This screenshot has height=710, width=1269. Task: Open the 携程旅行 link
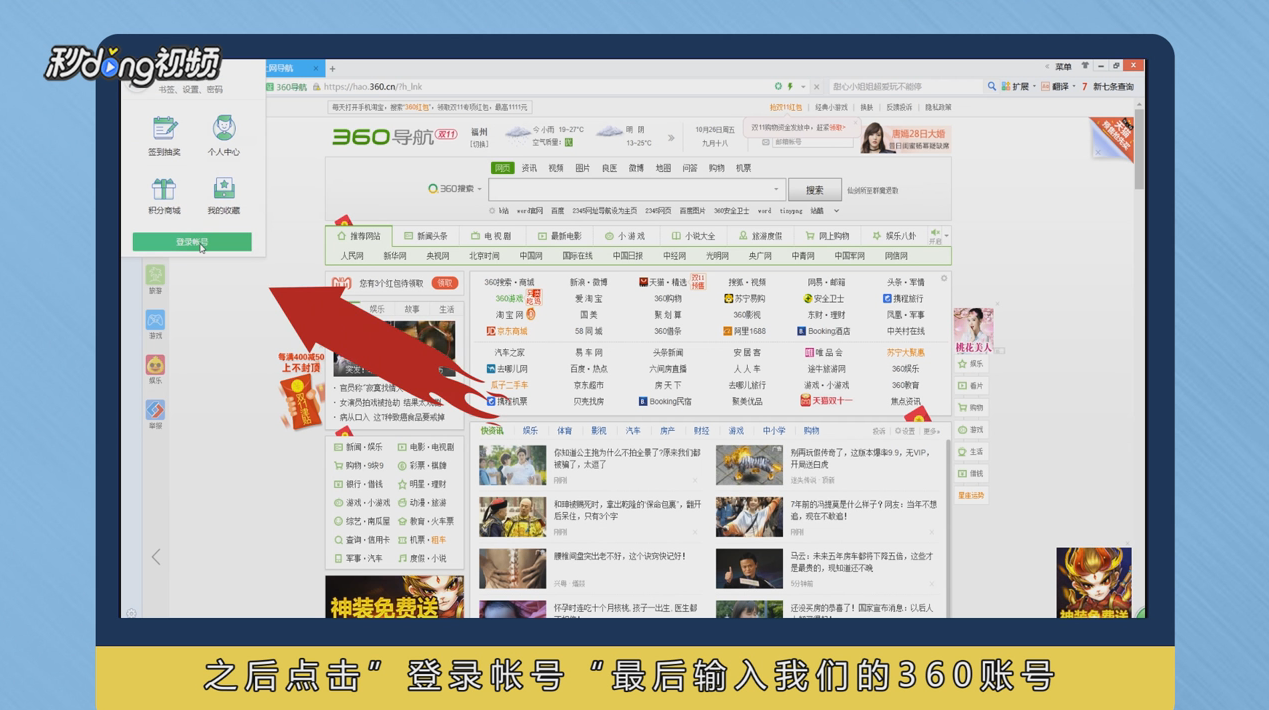click(x=903, y=298)
